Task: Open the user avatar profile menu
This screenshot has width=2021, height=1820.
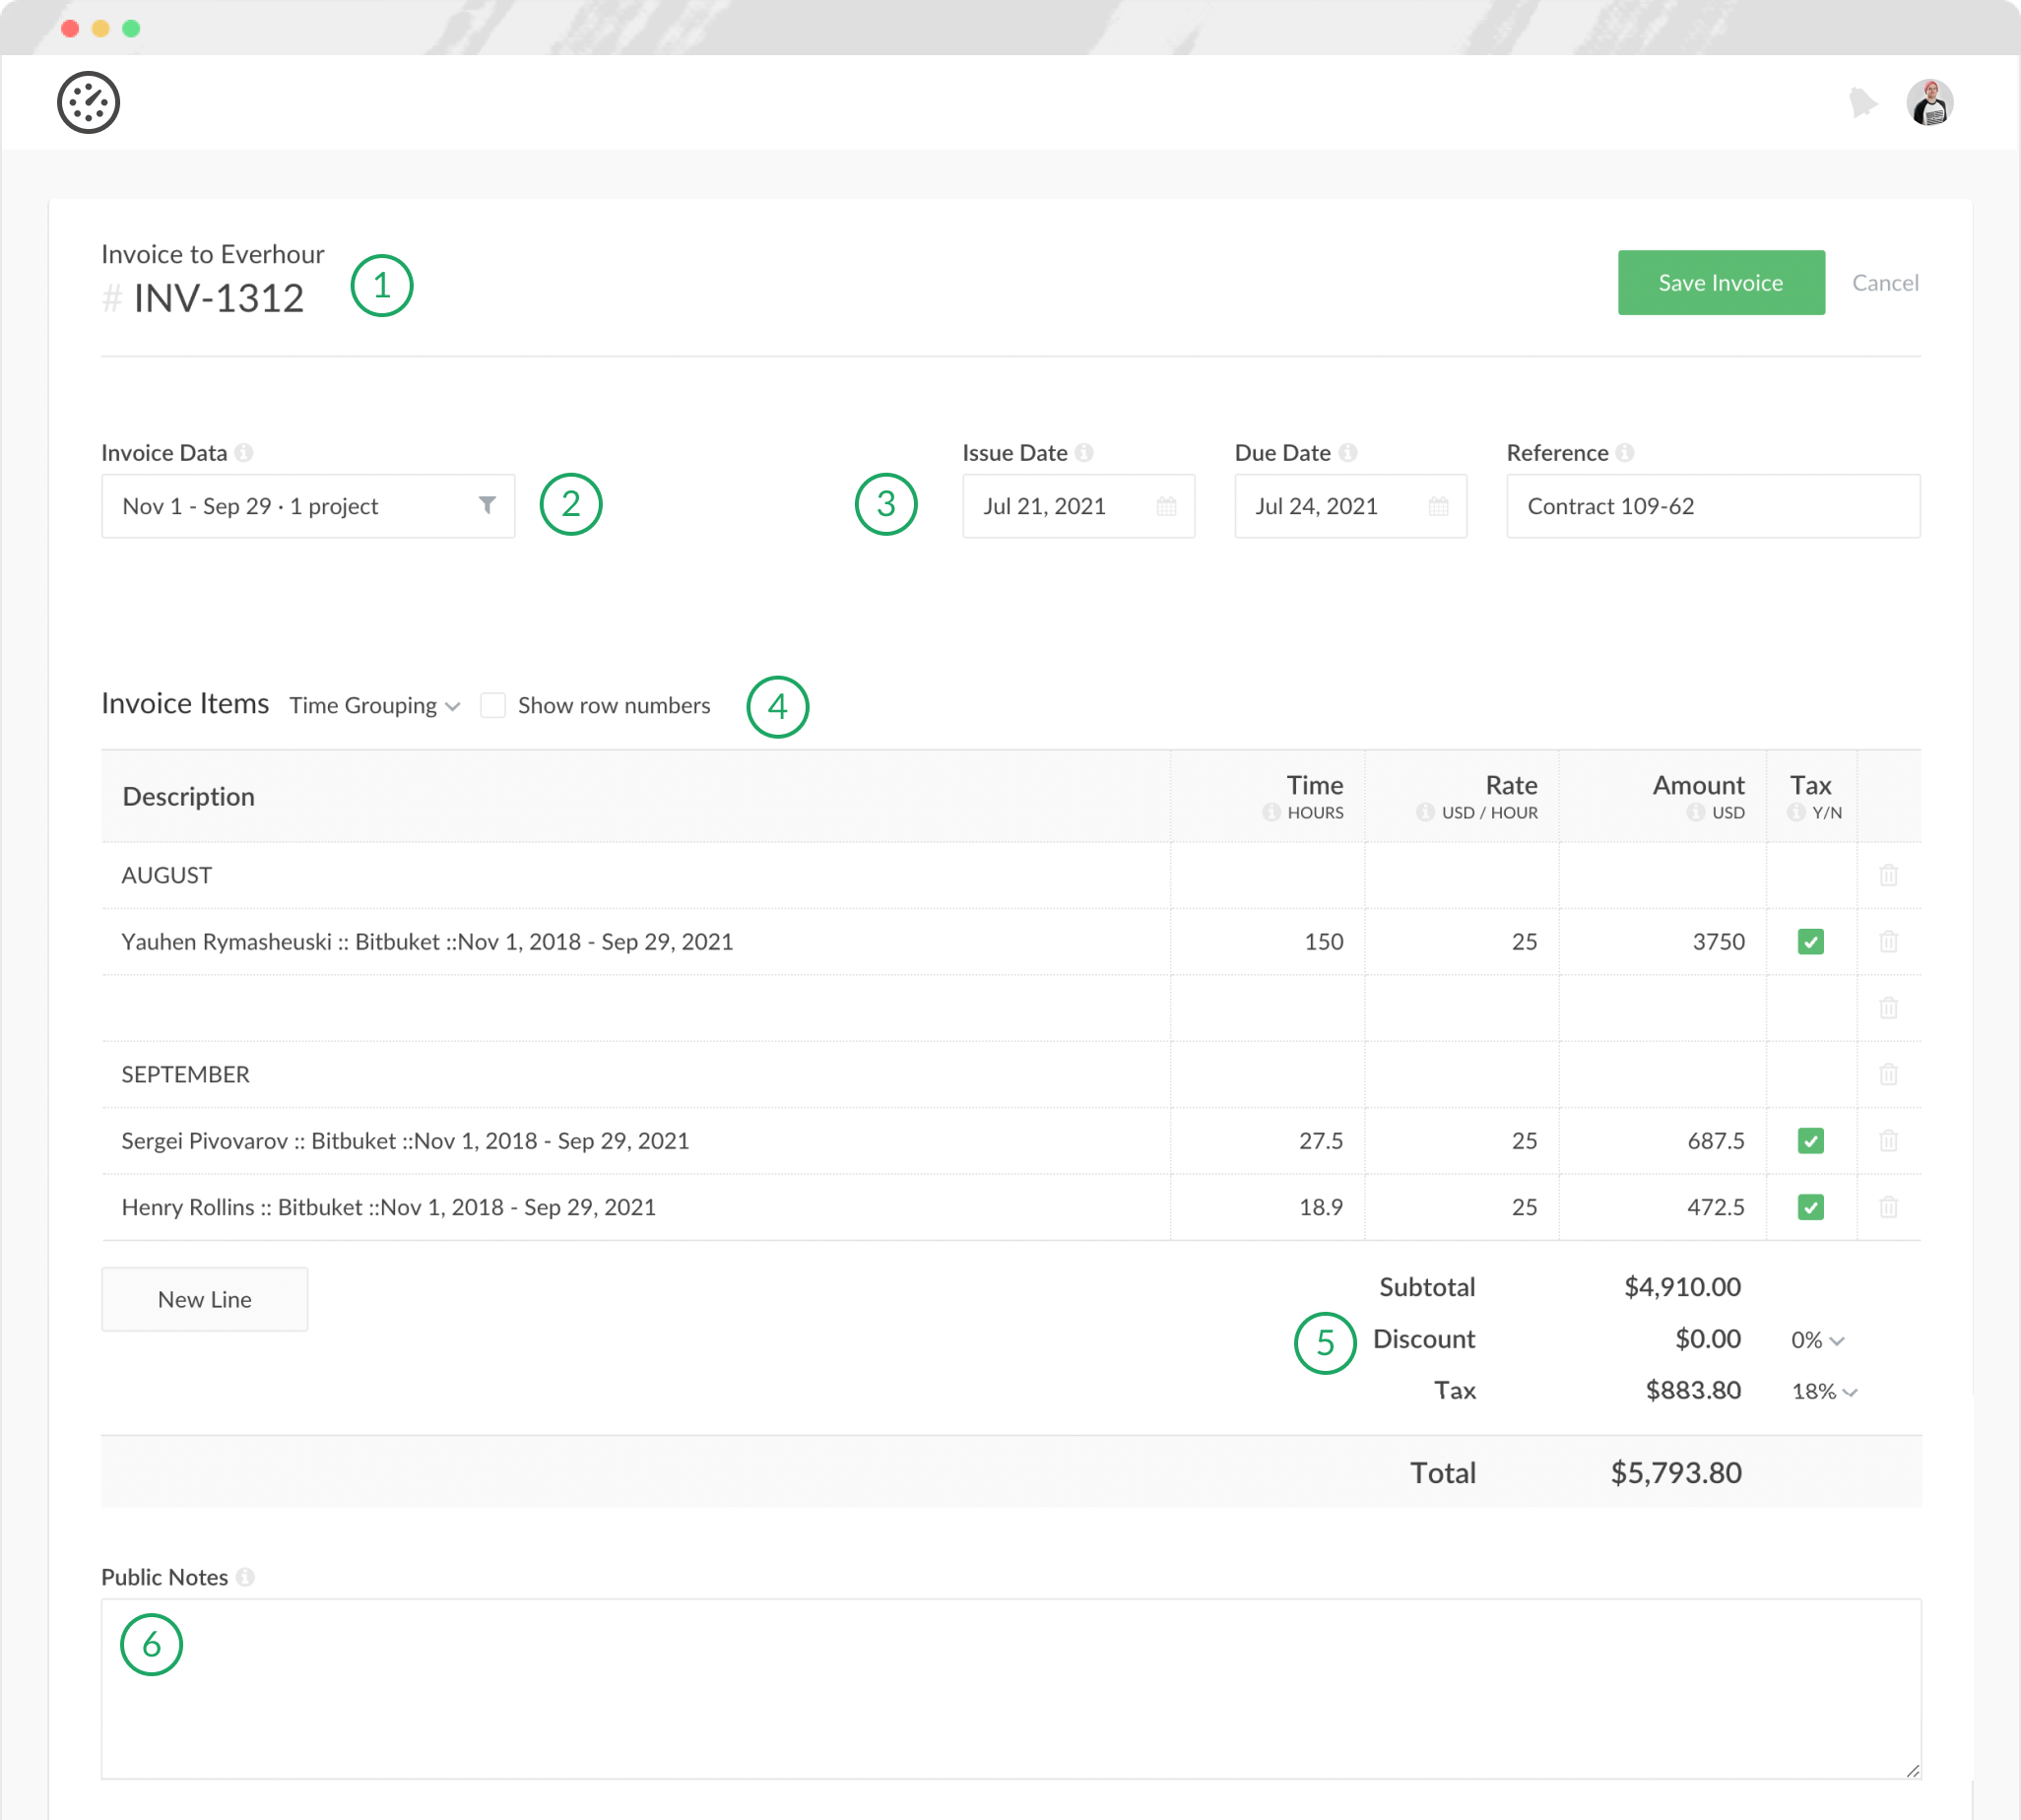Action: [1929, 102]
